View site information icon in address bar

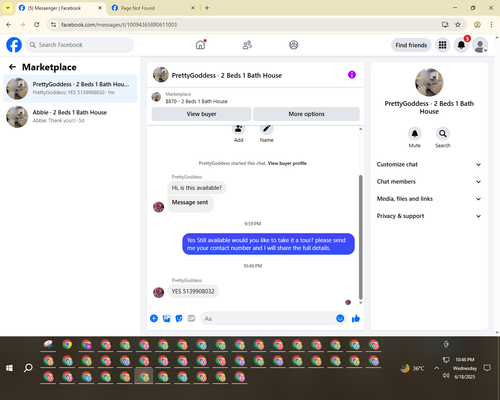54,24
